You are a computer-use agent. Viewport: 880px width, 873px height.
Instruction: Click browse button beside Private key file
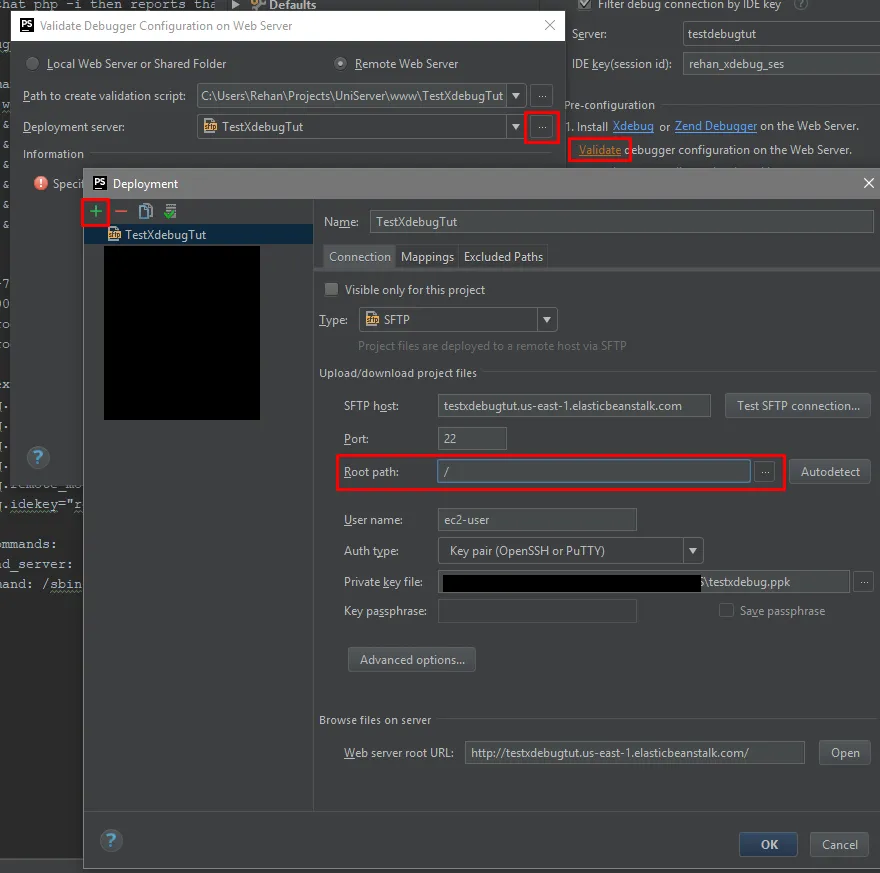pyautogui.click(x=864, y=582)
